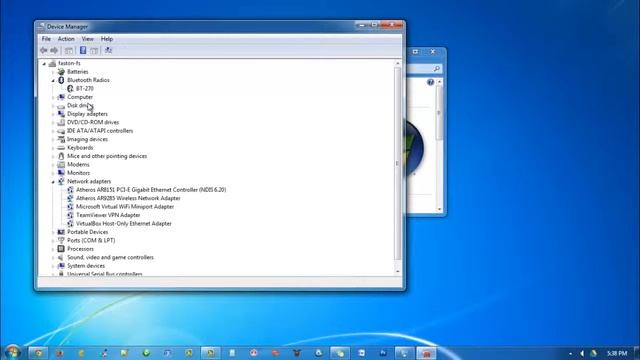The width and height of the screenshot is (640, 360).
Task: Select the Keyboards label
Action: coord(80,148)
